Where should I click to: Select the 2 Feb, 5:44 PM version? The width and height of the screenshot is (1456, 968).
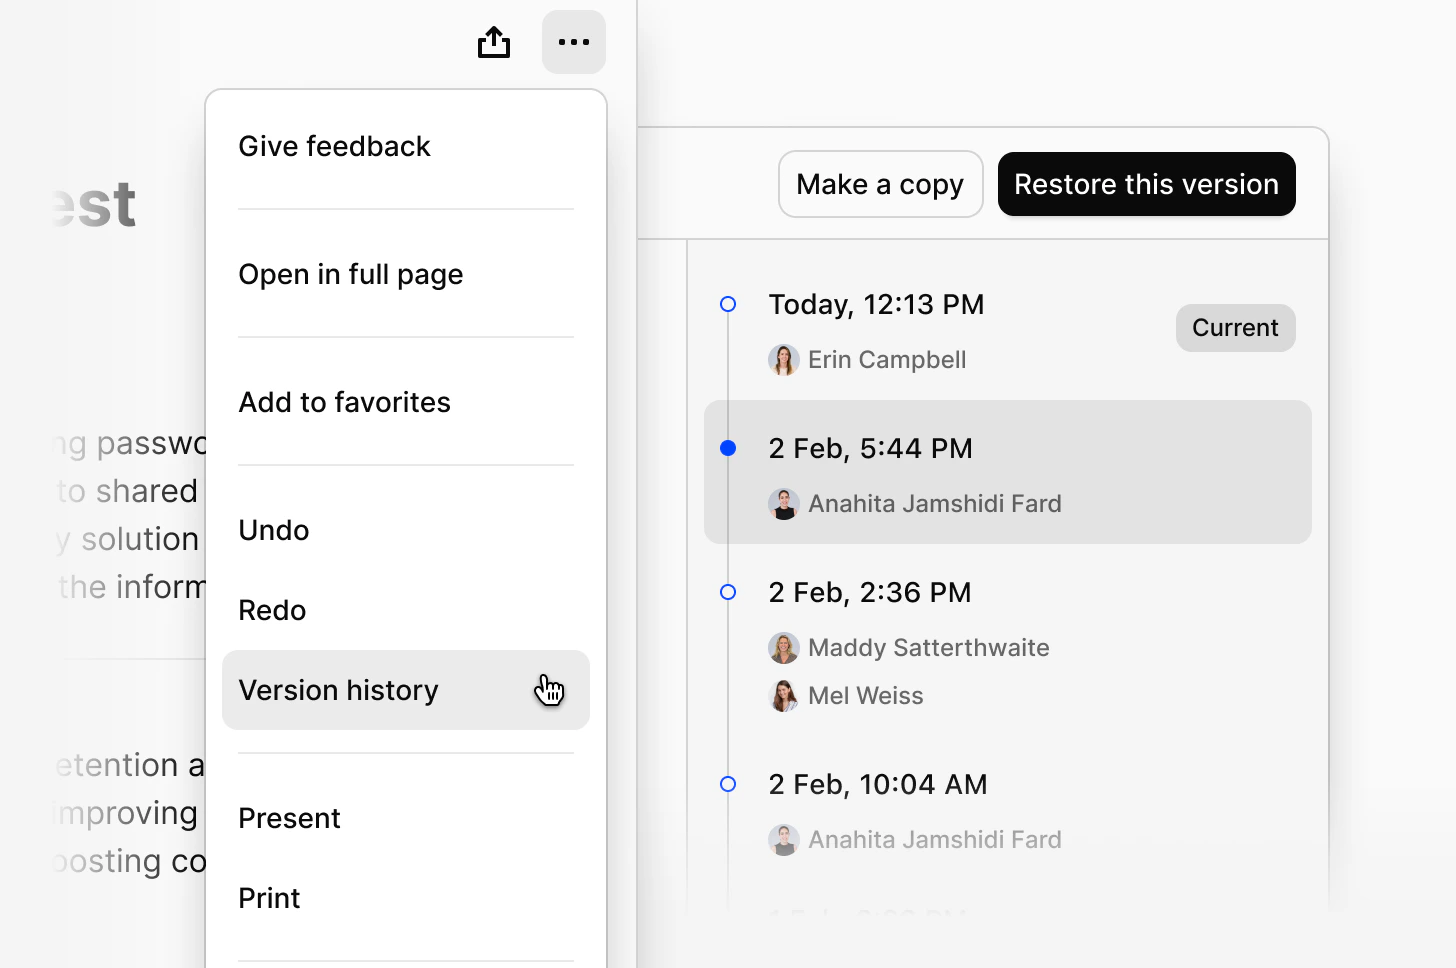coord(1008,472)
